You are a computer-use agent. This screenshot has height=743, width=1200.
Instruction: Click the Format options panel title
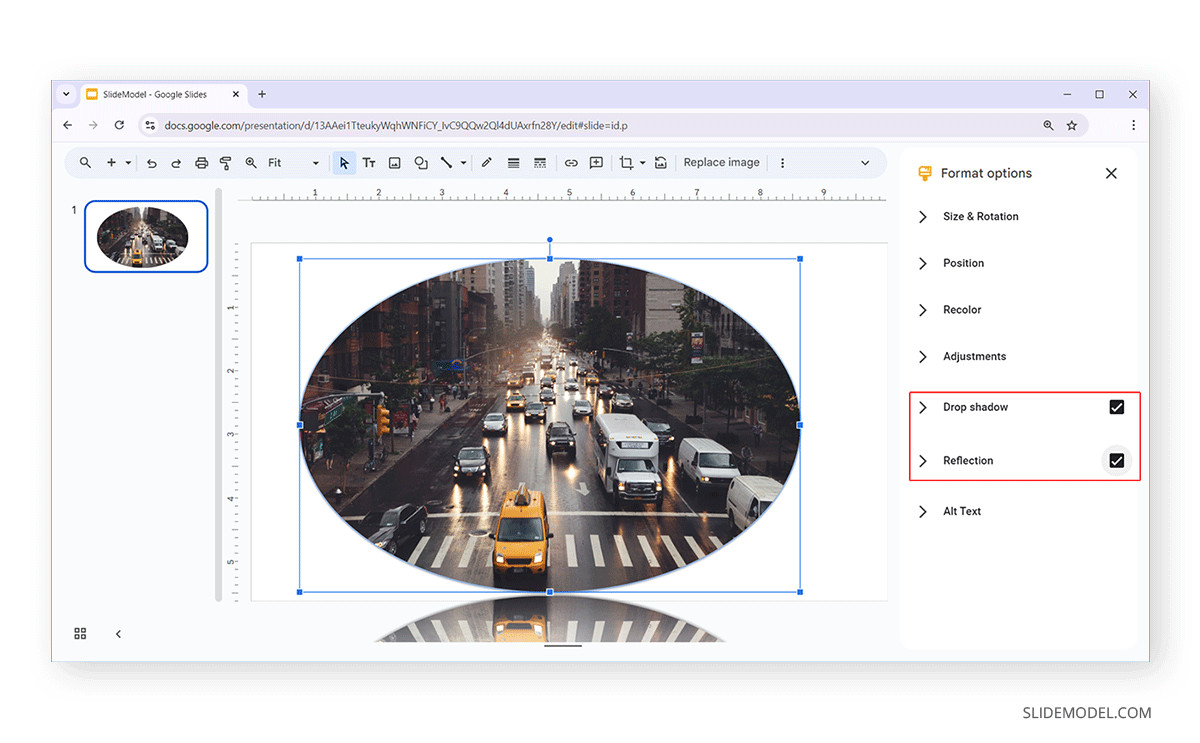(x=986, y=173)
